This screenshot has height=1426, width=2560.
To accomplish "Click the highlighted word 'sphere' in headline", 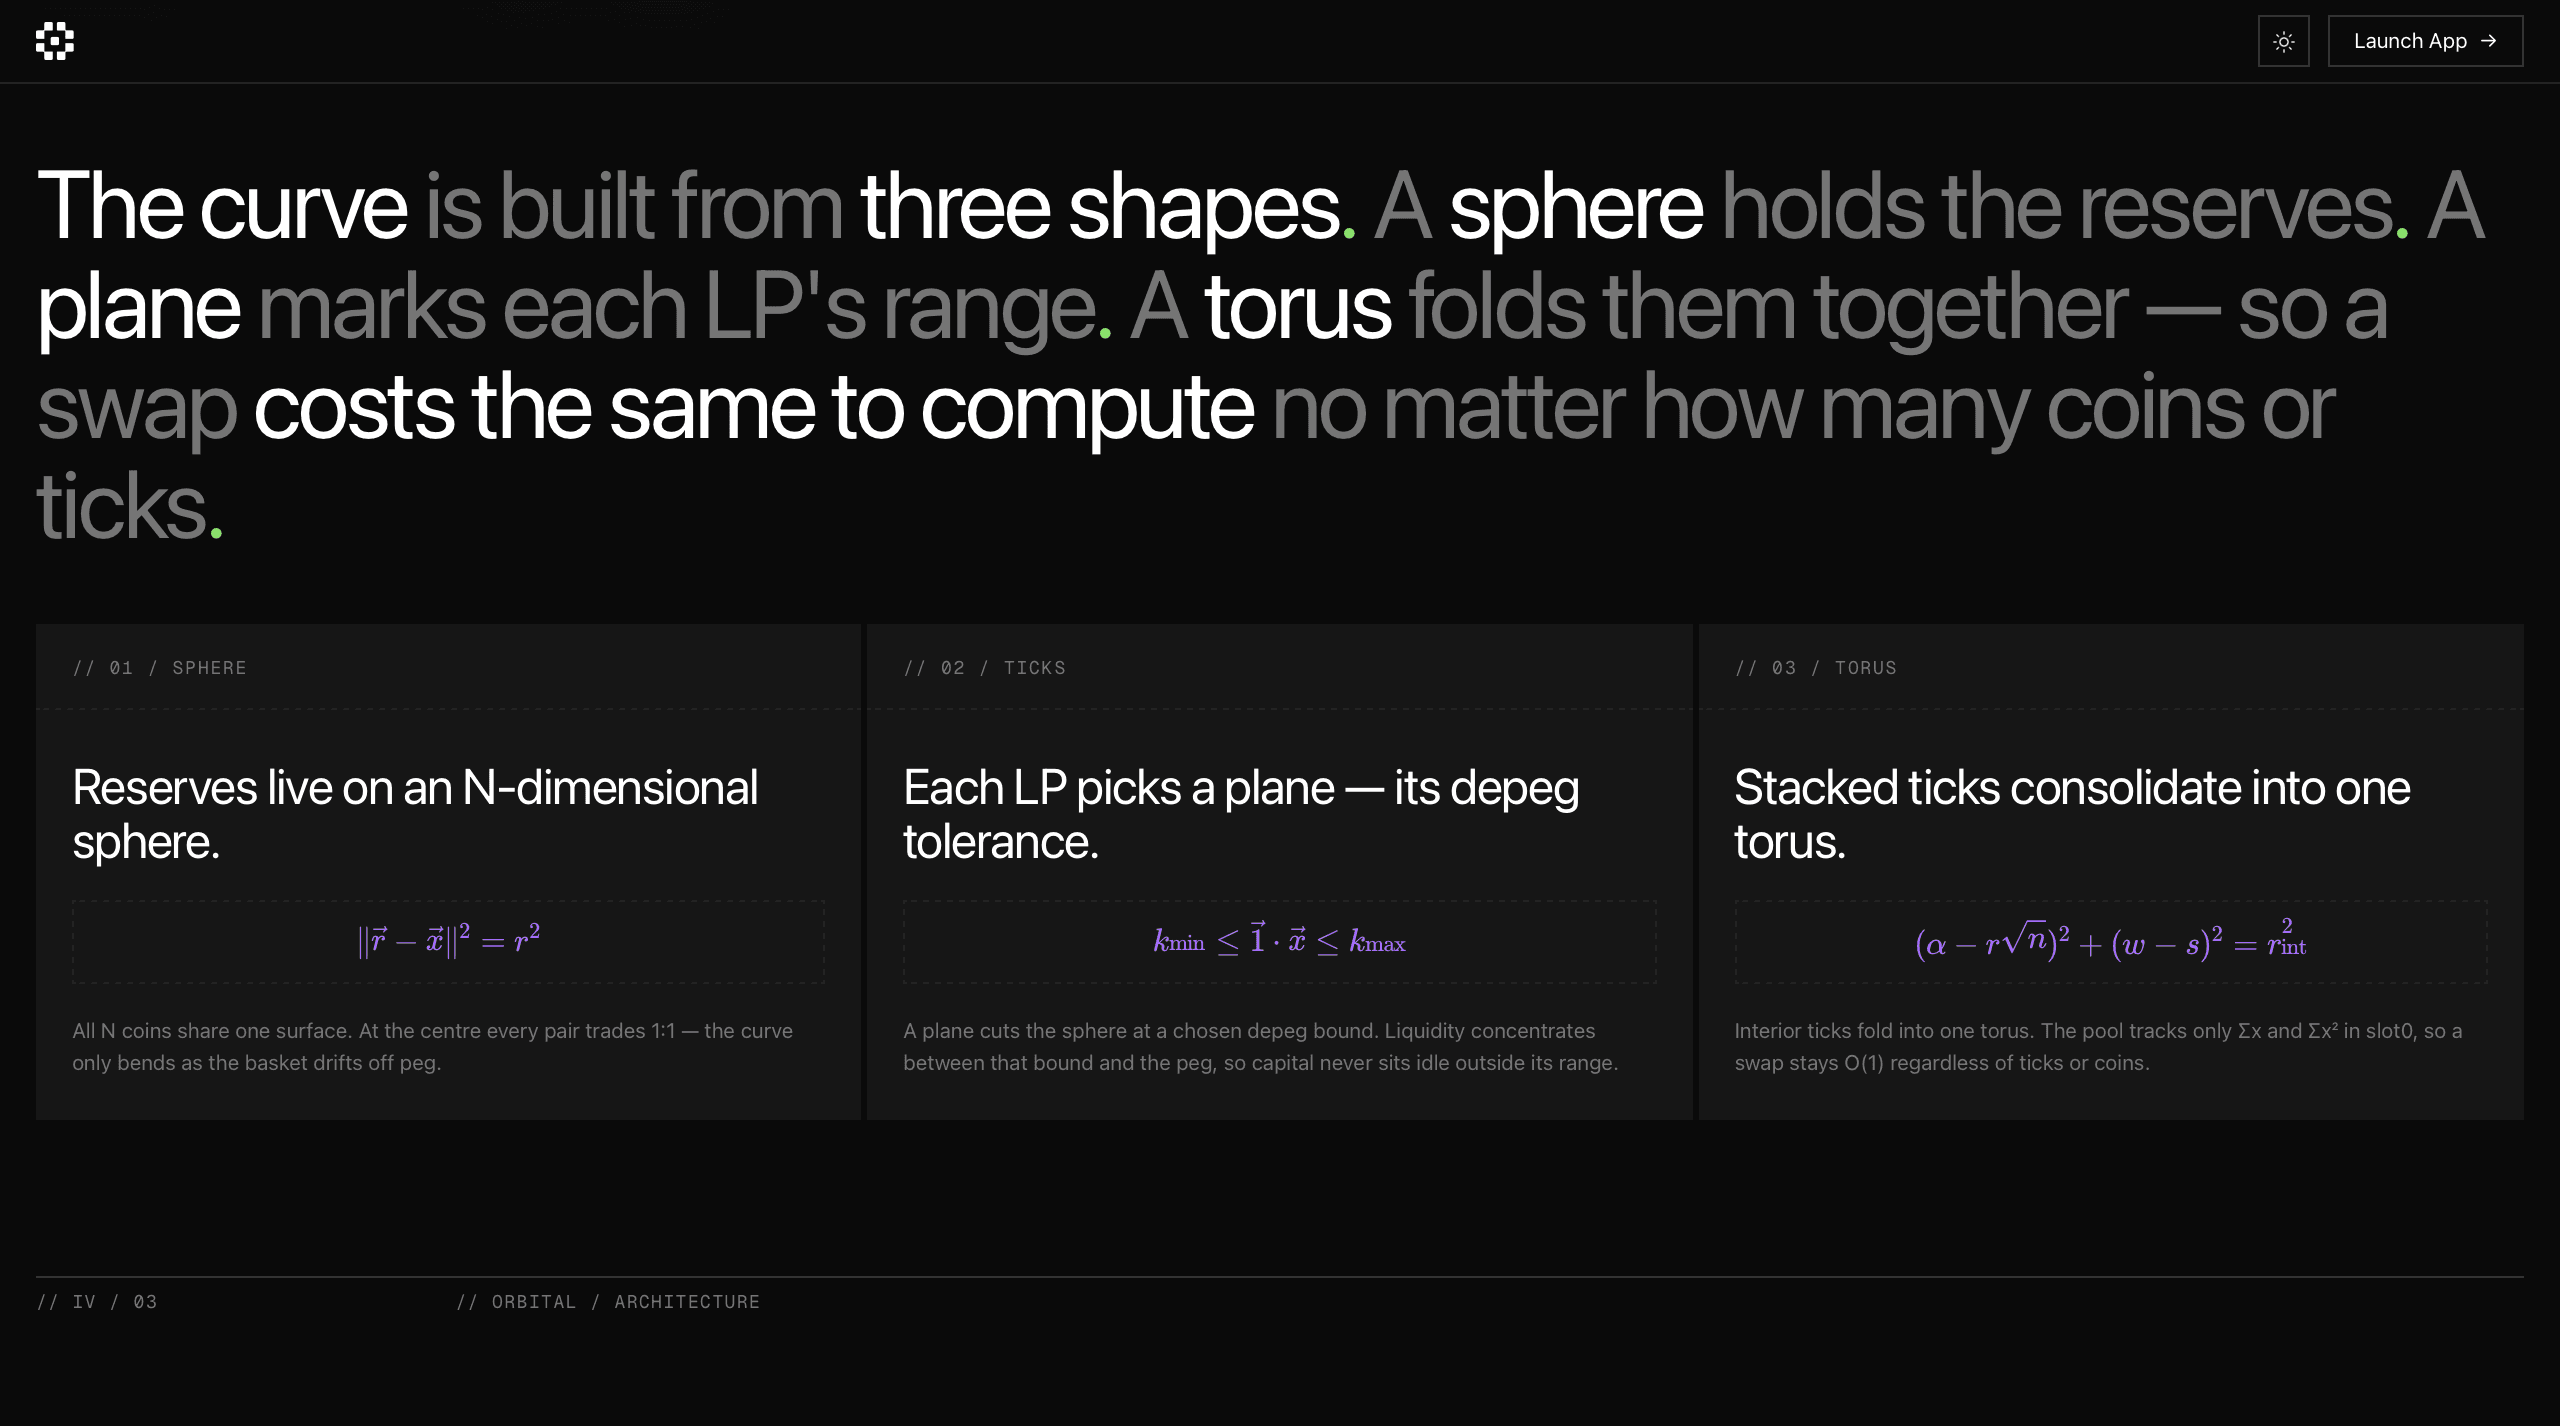I will click(1576, 208).
